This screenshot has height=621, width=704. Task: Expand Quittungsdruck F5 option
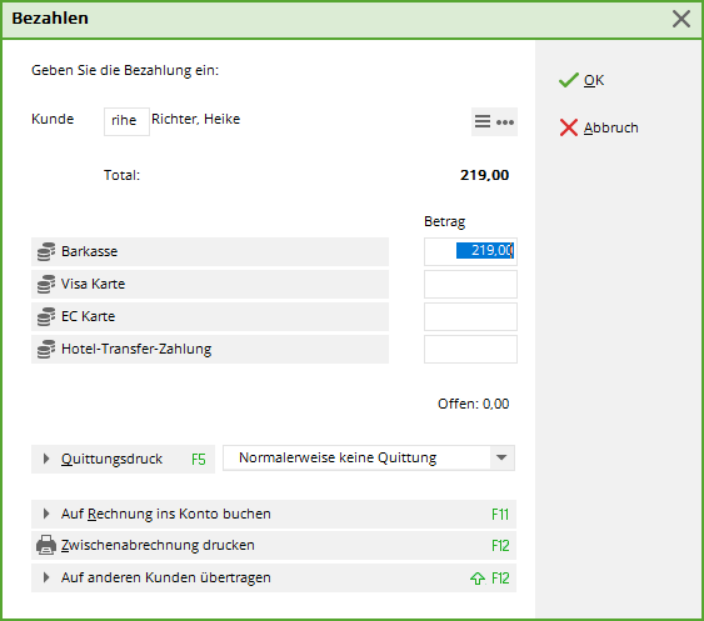[x=123, y=459]
